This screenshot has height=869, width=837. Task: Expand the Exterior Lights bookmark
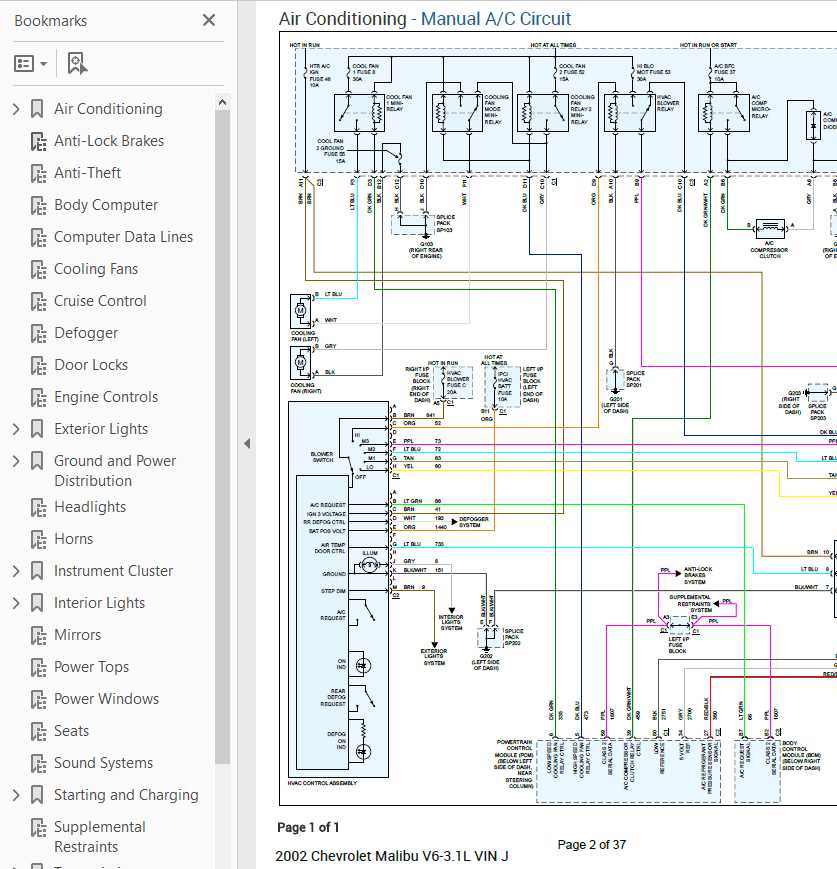[16, 429]
